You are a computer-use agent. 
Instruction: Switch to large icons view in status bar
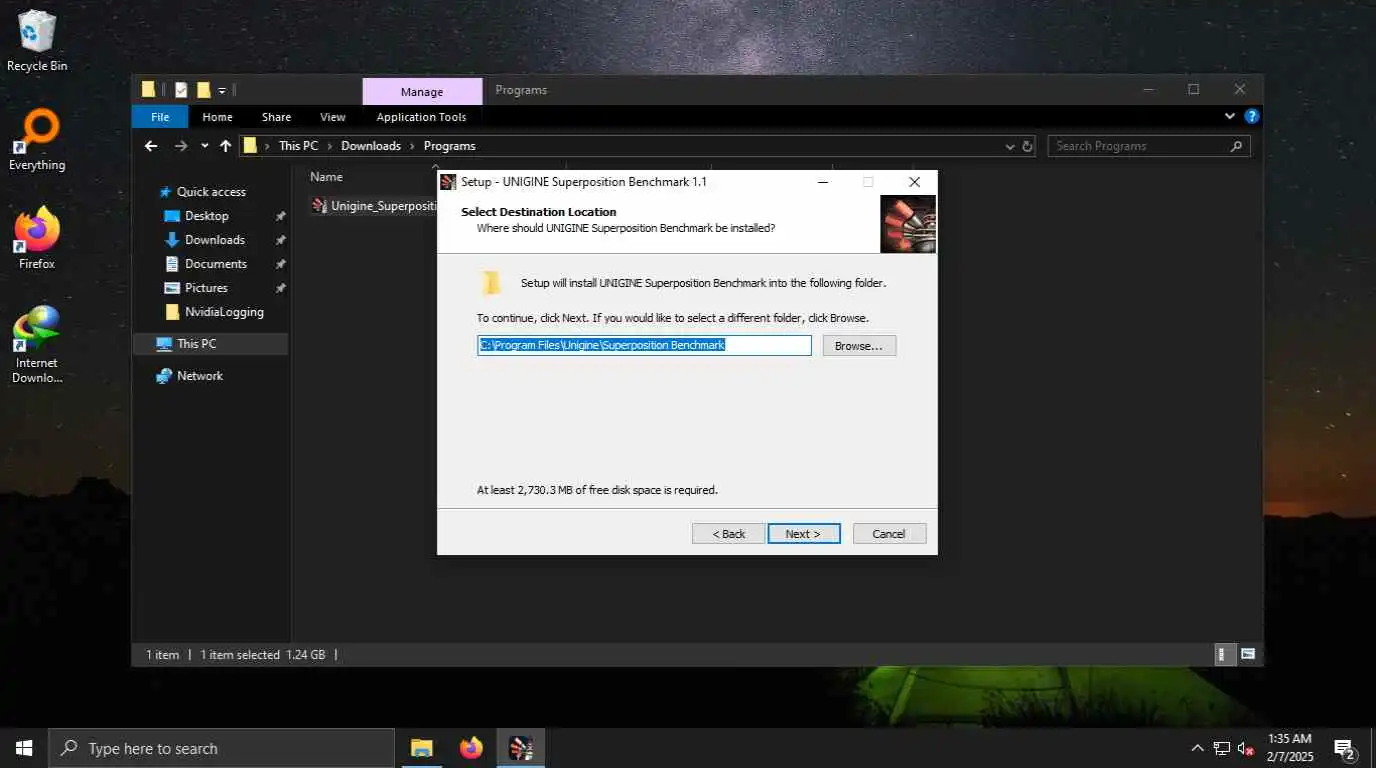[x=1248, y=655]
